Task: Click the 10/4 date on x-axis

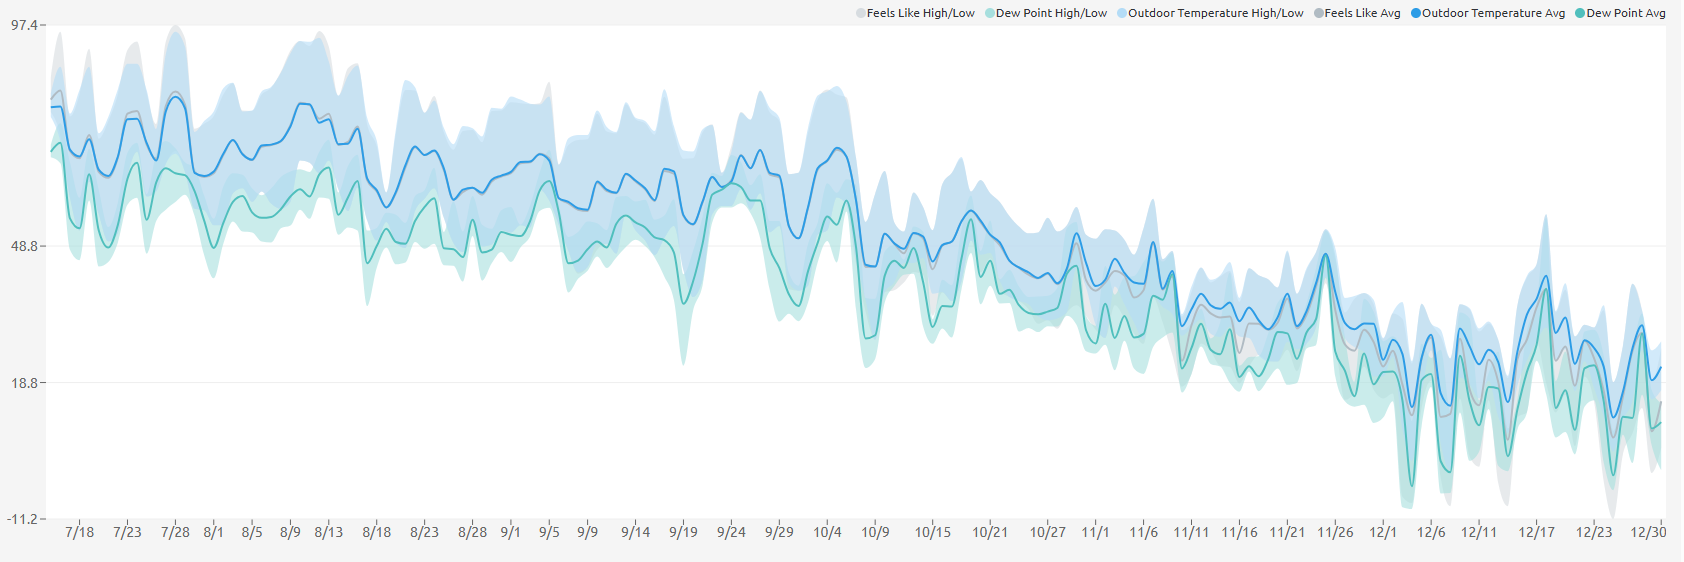Action: (827, 532)
